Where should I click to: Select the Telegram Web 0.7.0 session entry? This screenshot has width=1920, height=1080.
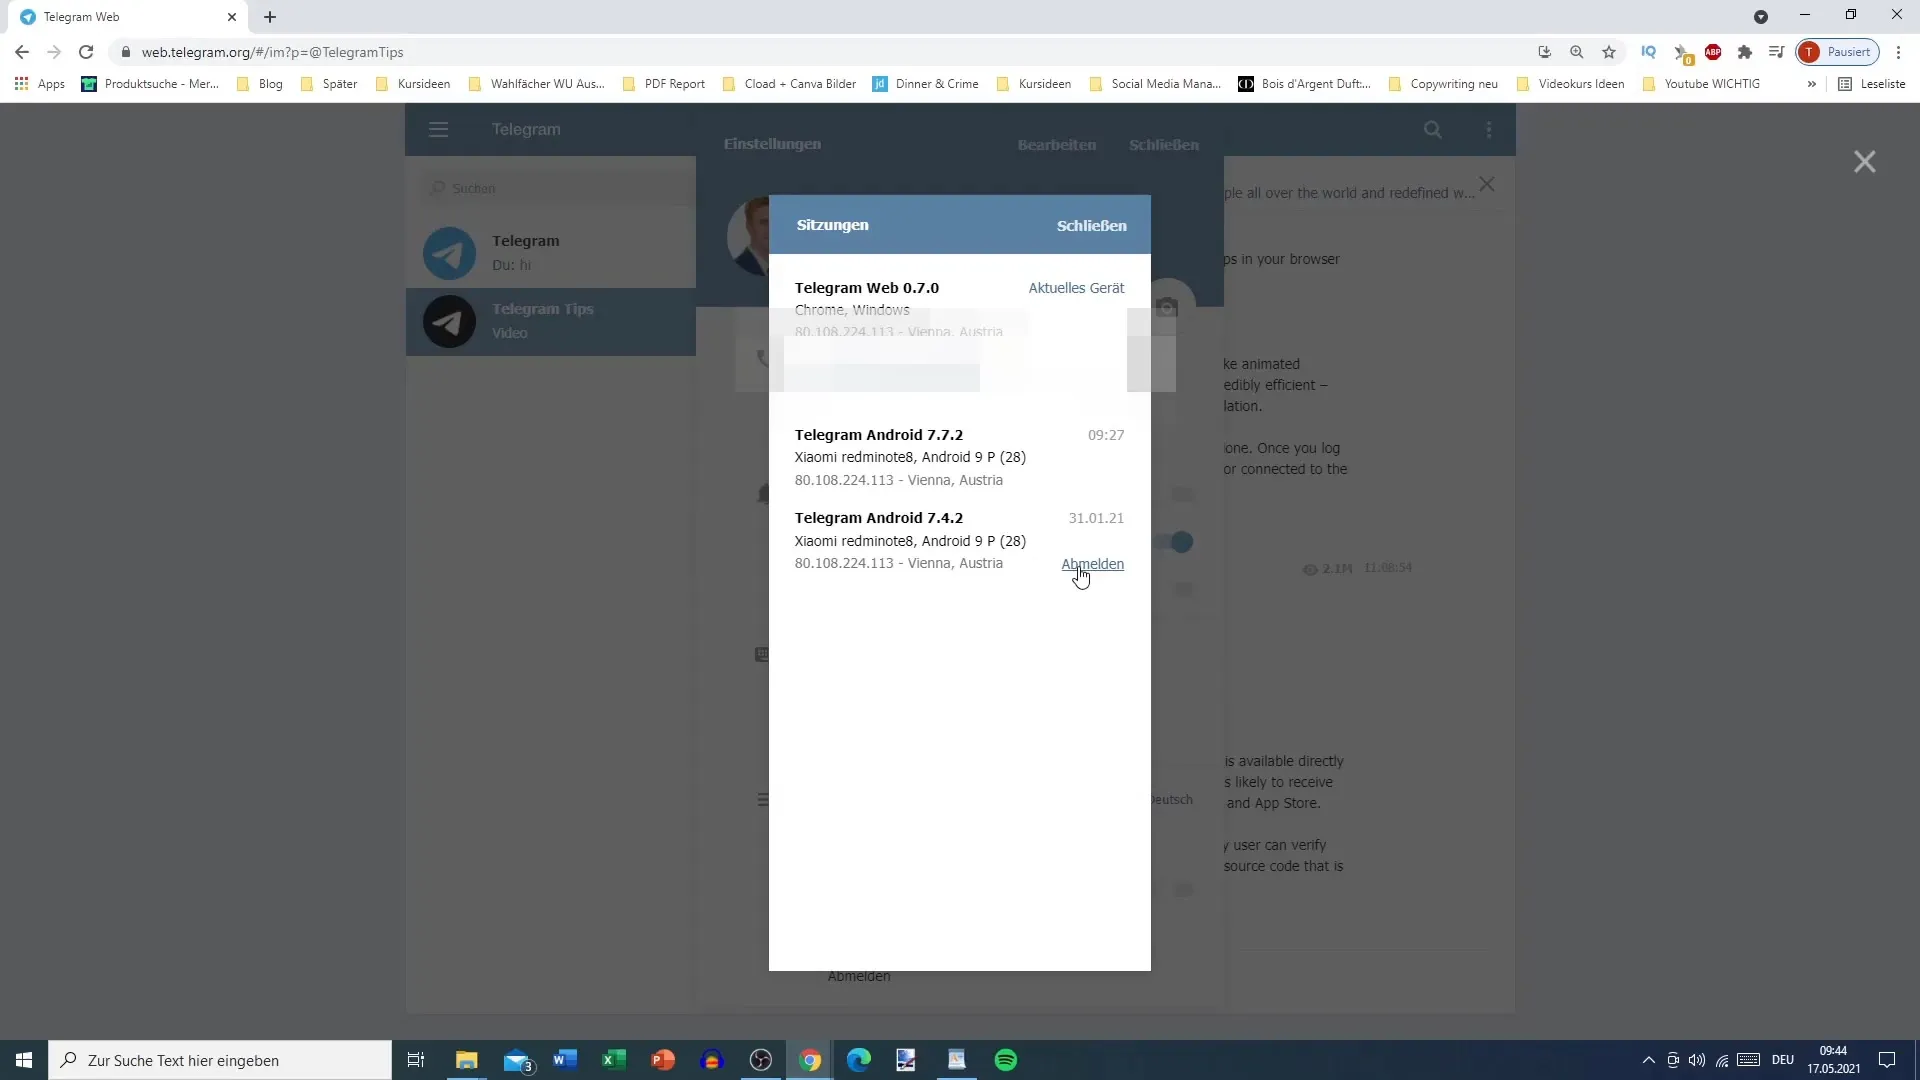[960, 309]
